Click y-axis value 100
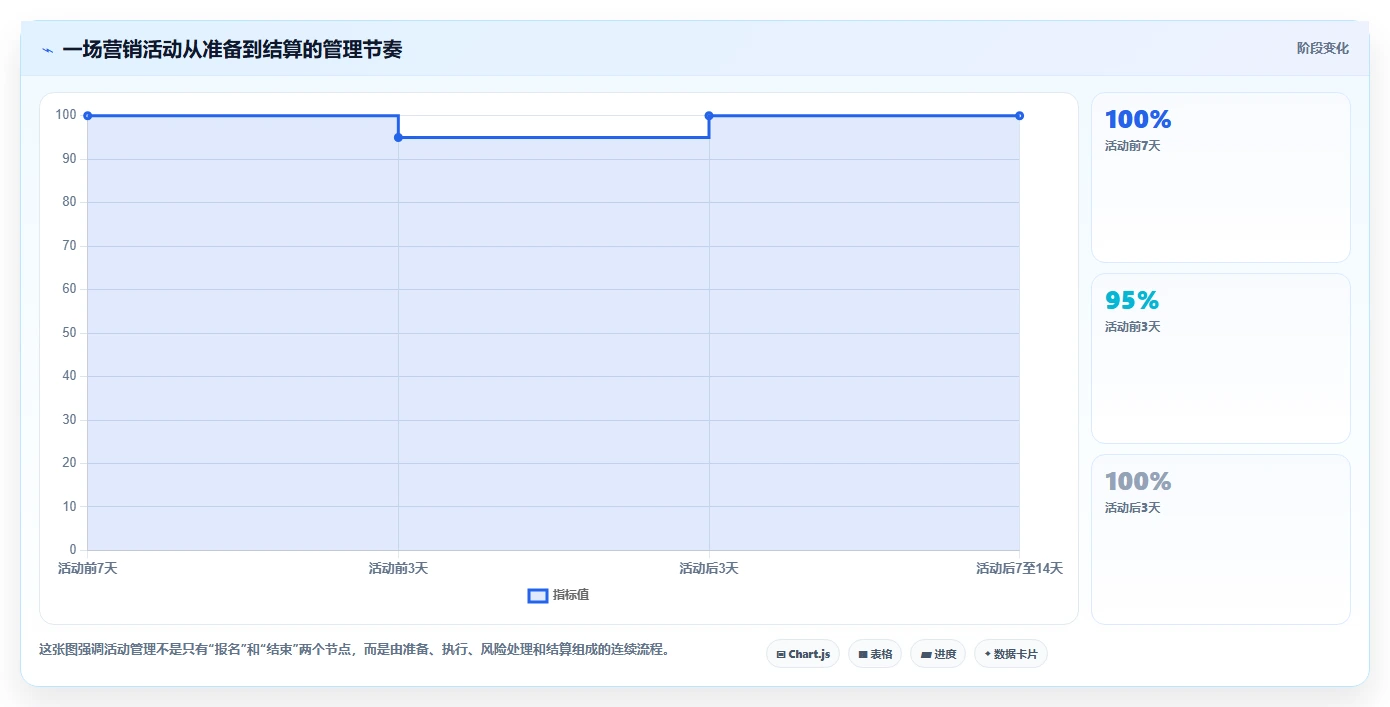Viewport: 1390px width, 707px height. [x=67, y=115]
